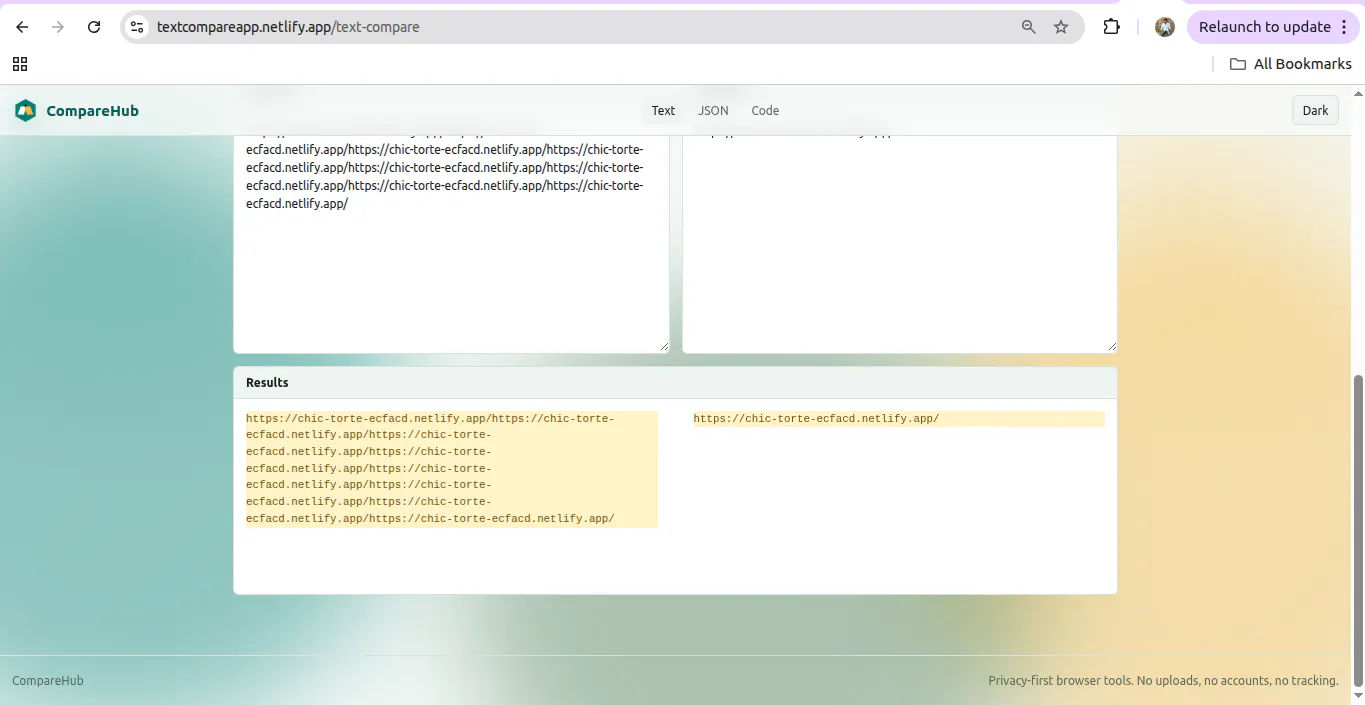Open site information icon in address bar
This screenshot has height=705, width=1365.
138,27
